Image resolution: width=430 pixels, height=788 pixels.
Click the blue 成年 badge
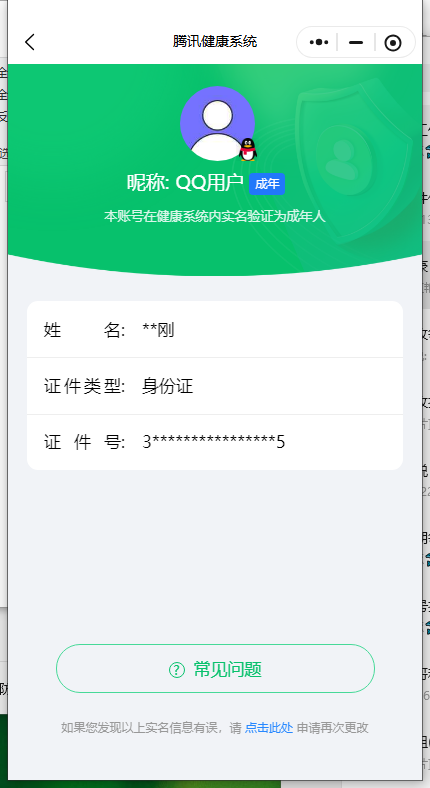click(267, 184)
